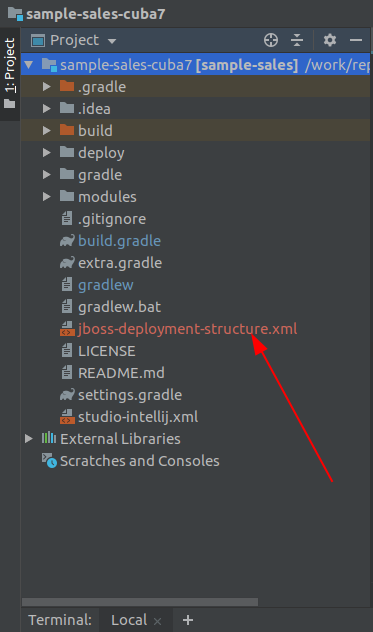Expand the gradle folder arrow
Image resolution: width=373 pixels, height=632 pixels.
pos(47,175)
